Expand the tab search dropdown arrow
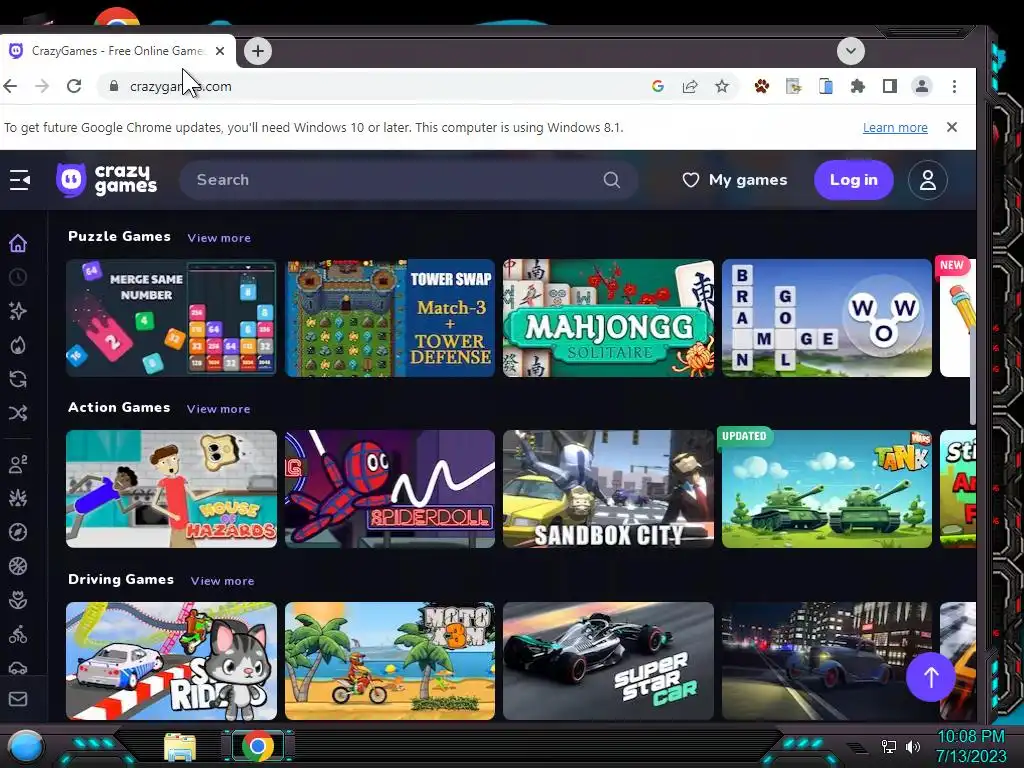This screenshot has width=1024, height=768. [x=850, y=51]
